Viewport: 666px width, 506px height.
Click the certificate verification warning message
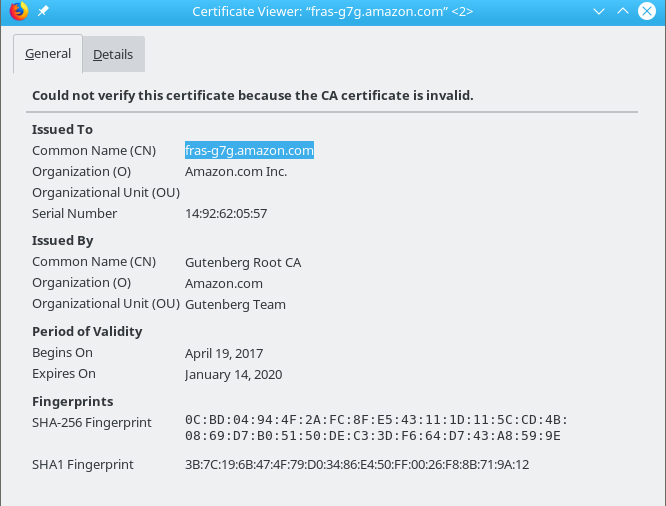(x=252, y=96)
